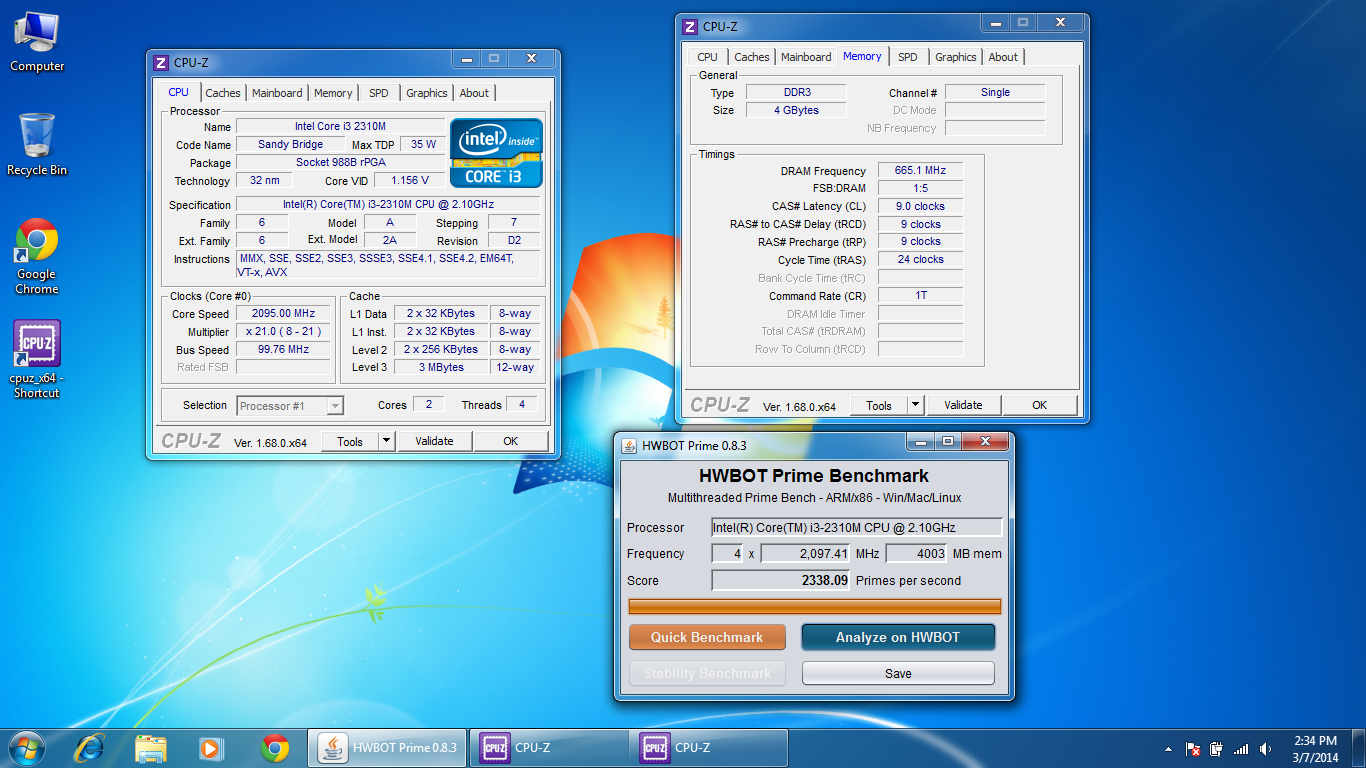
Task: Select Caches tab in left CPU-Z window
Action: [223, 93]
